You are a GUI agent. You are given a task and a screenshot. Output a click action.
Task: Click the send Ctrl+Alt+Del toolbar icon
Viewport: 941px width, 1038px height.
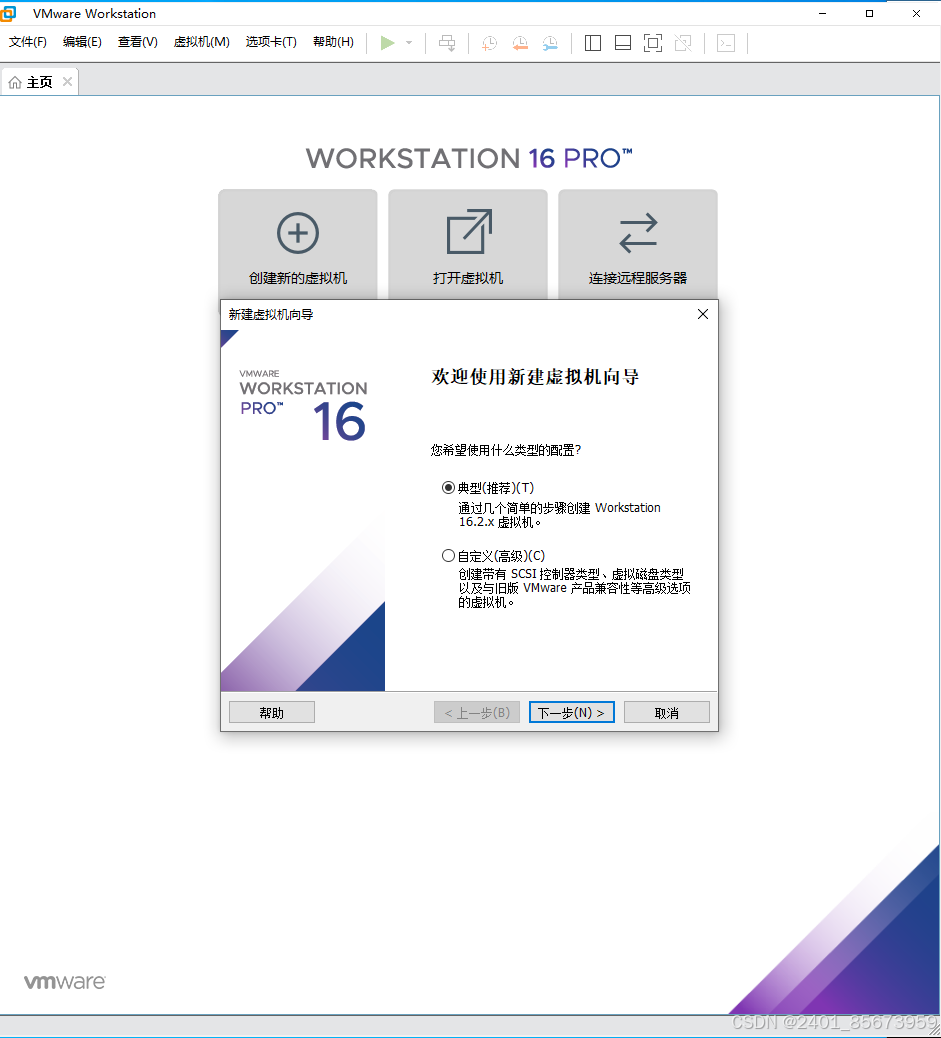click(x=447, y=43)
